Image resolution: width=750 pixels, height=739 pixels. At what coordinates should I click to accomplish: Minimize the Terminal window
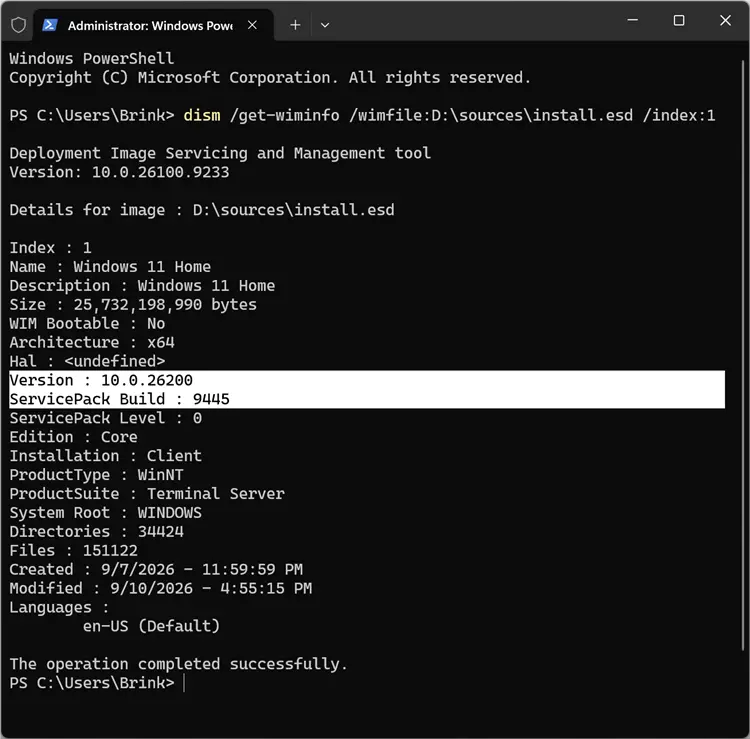click(632, 20)
